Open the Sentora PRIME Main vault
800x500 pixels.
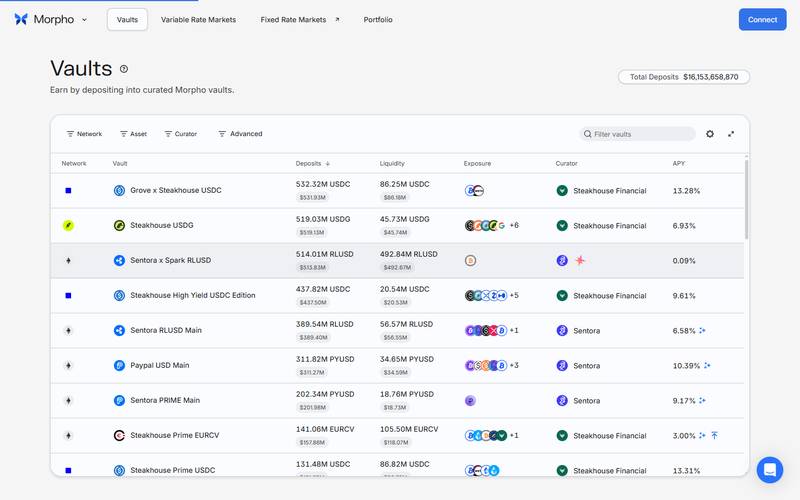[x=397, y=401]
